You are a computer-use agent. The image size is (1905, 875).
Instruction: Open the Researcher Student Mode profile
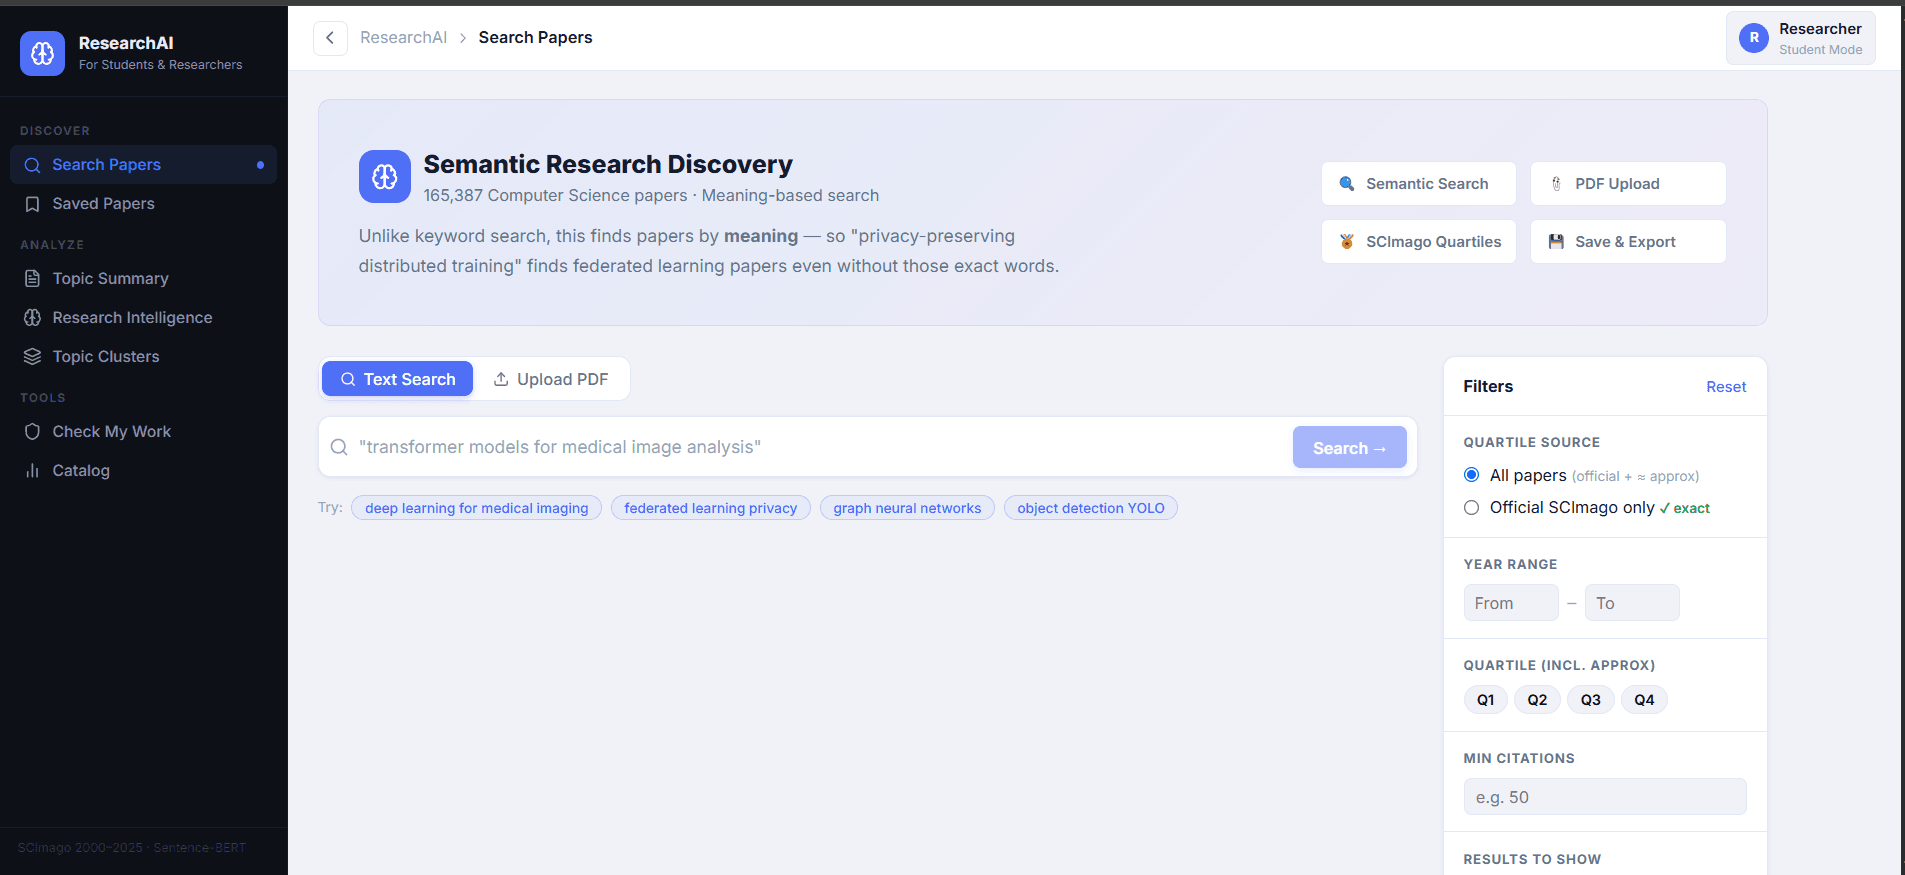click(x=1801, y=38)
